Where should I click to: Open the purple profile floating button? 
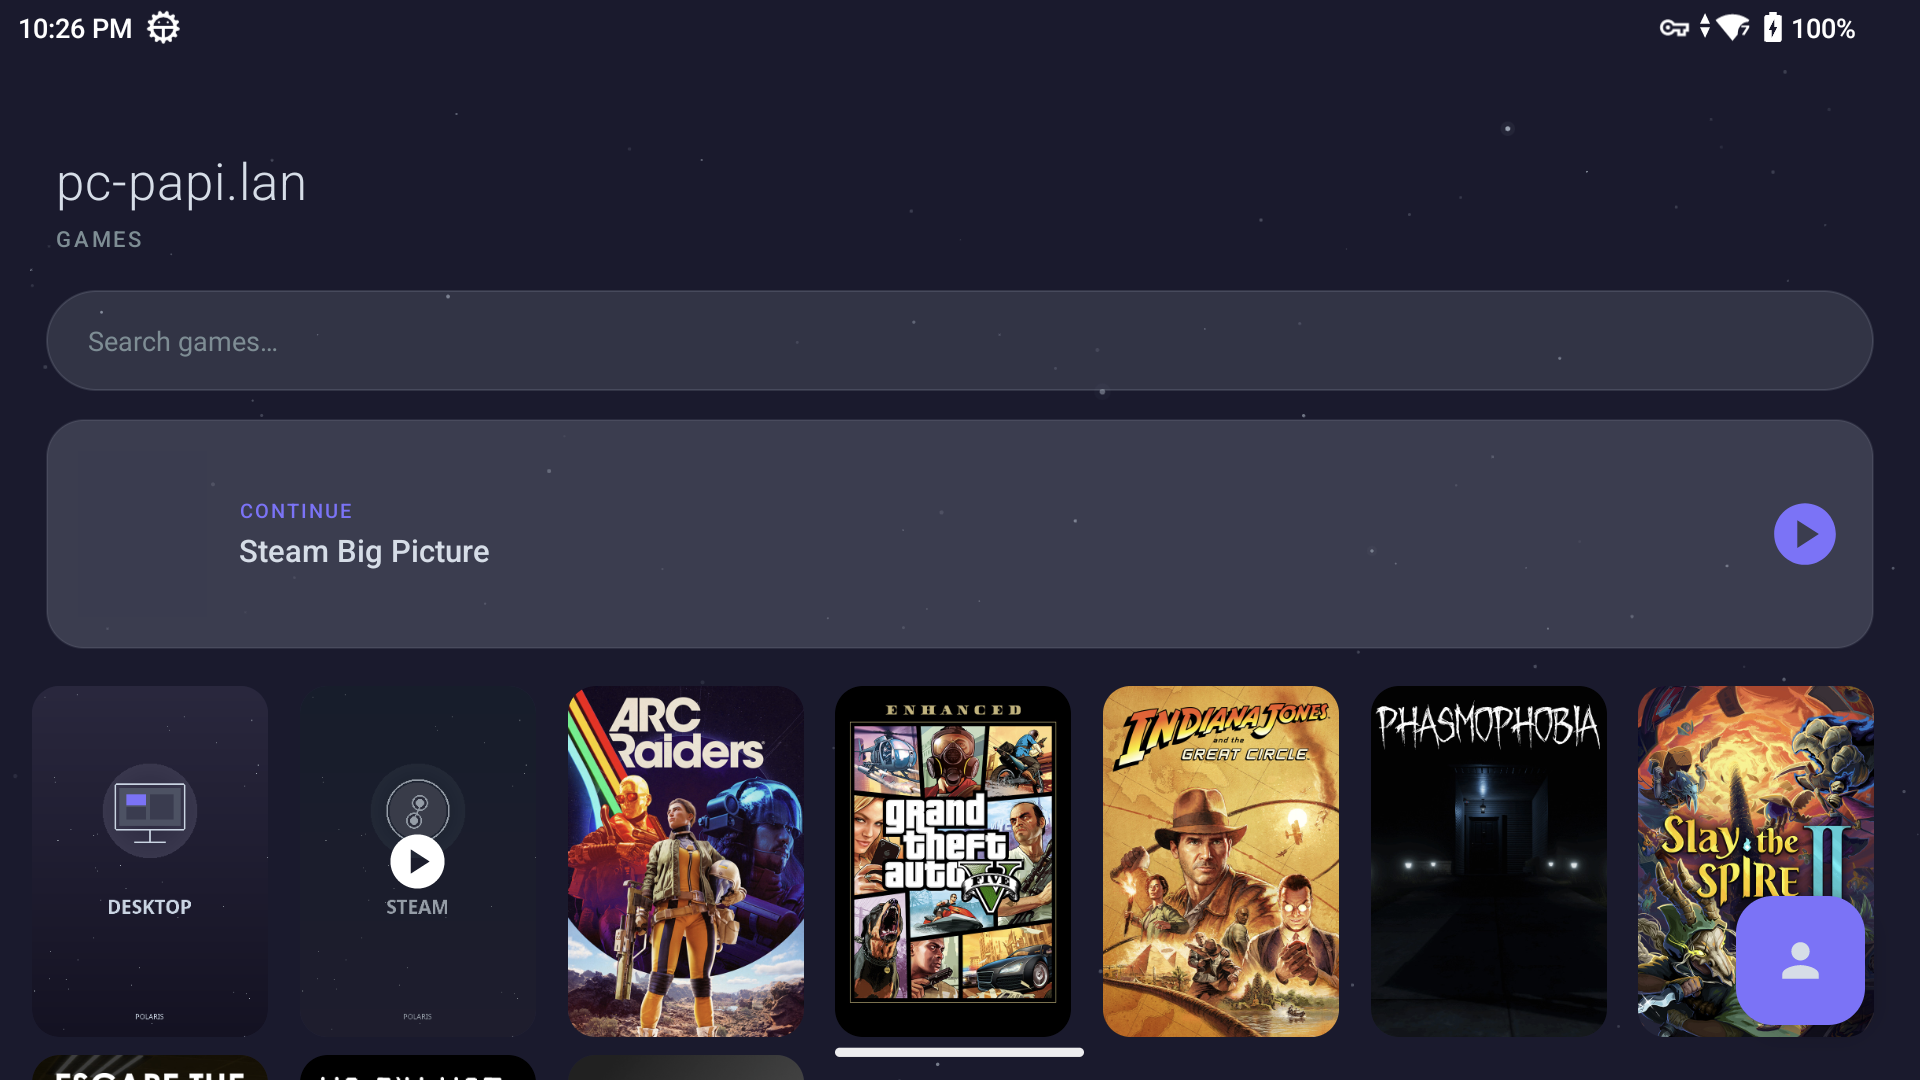[1800, 960]
